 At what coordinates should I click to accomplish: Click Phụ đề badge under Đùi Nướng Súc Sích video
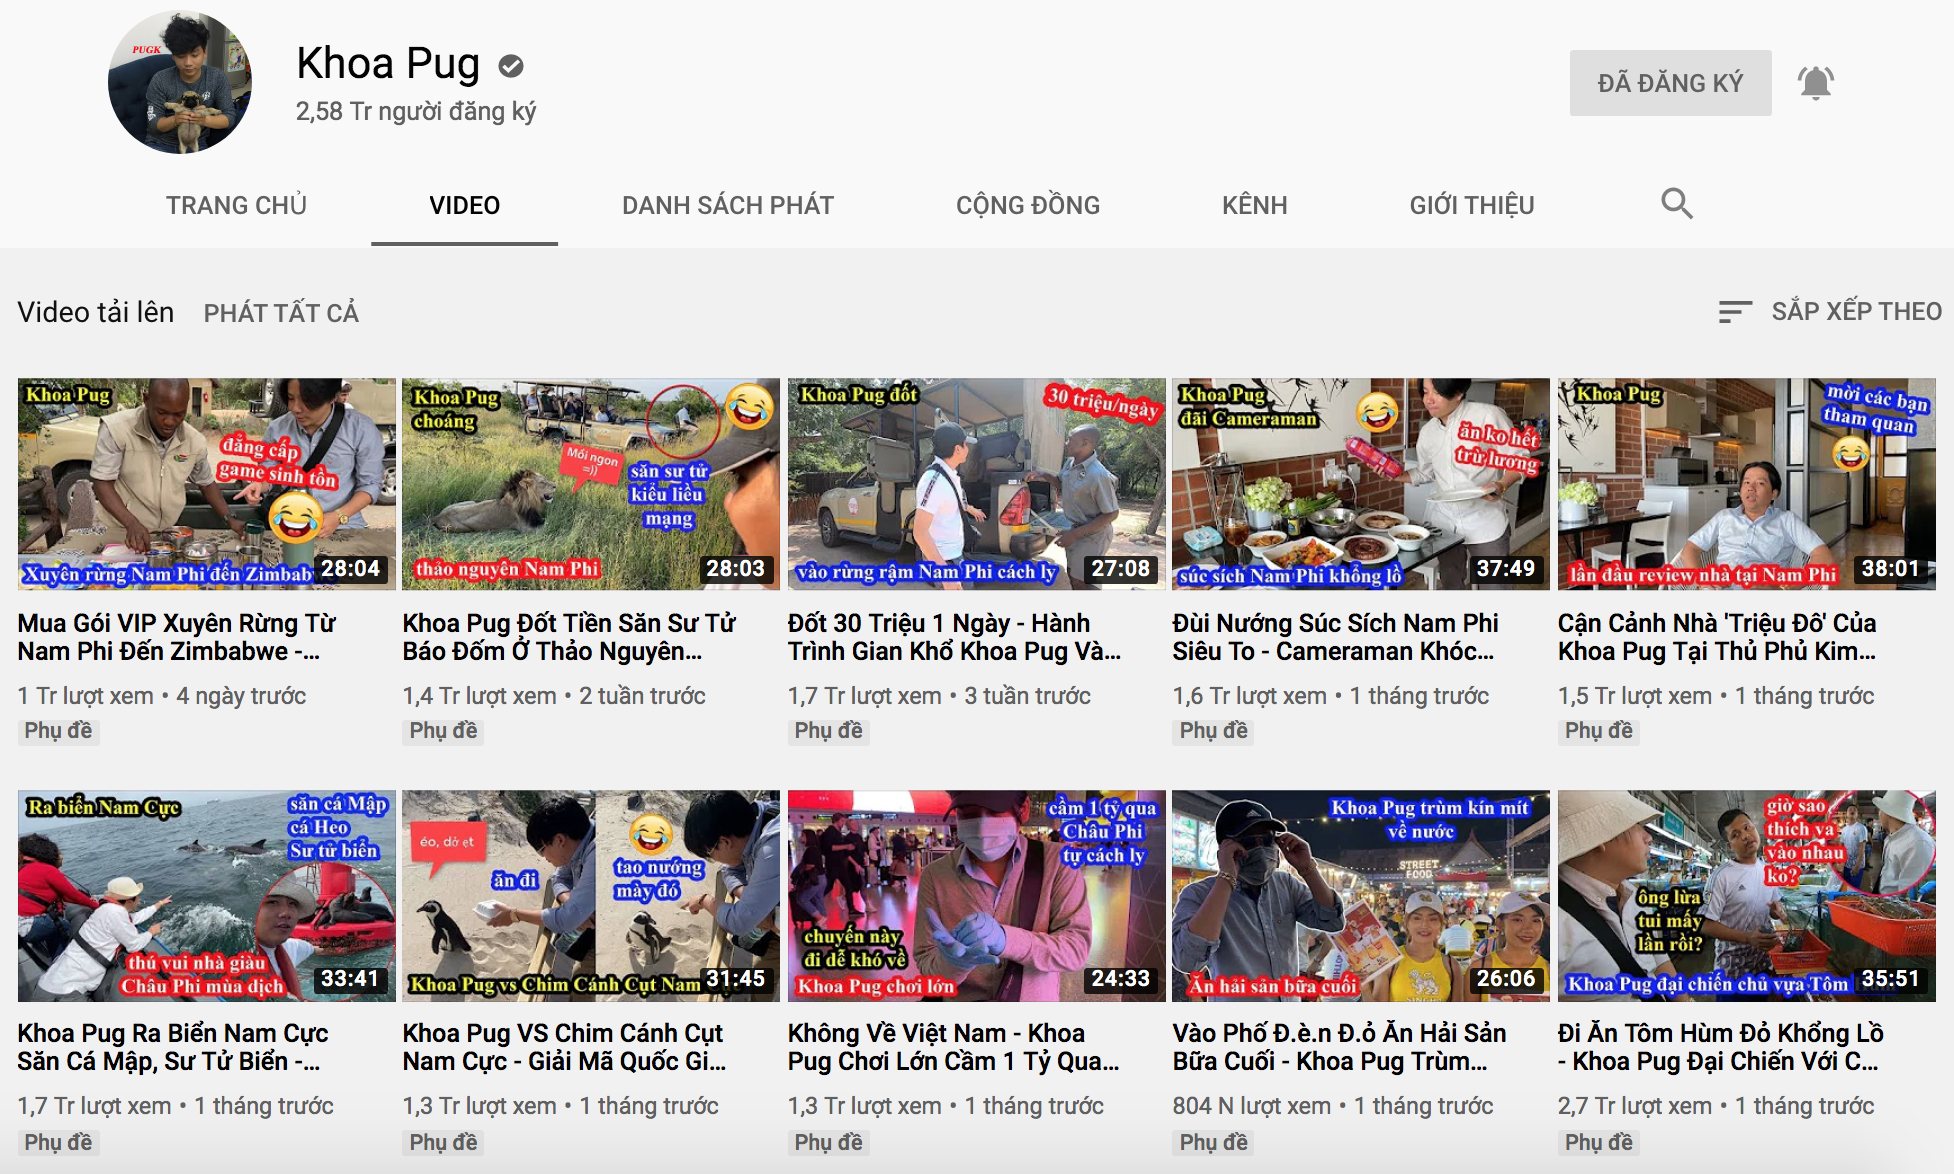(x=1213, y=731)
